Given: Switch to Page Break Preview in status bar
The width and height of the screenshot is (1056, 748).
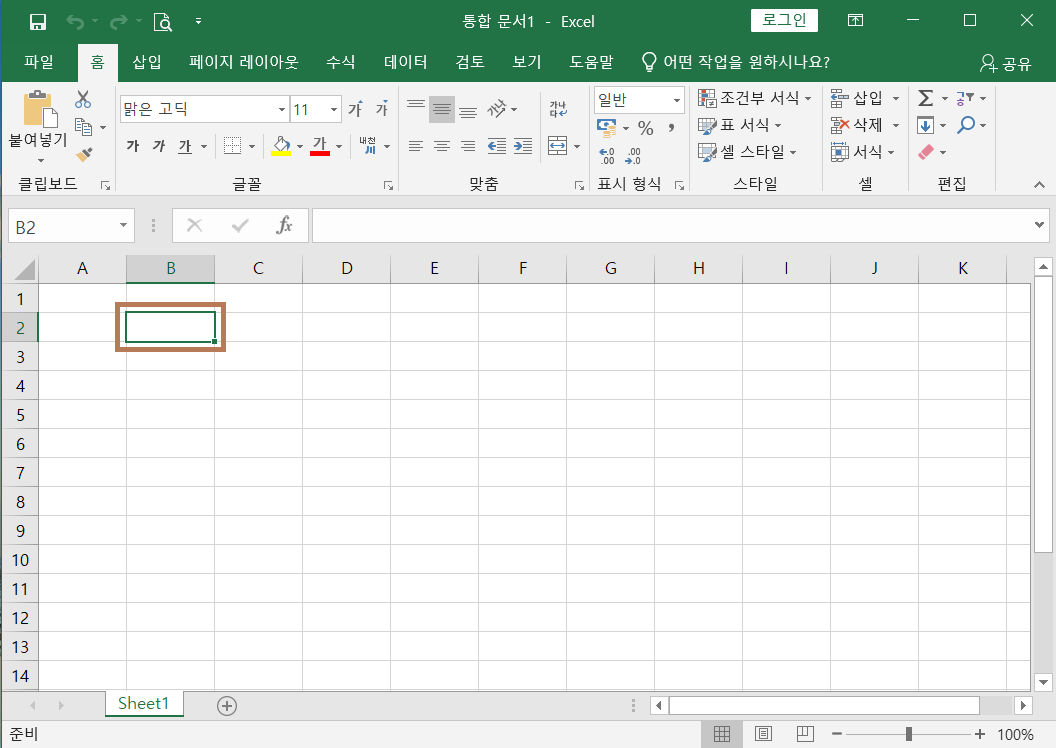Looking at the screenshot, I should 805,734.
